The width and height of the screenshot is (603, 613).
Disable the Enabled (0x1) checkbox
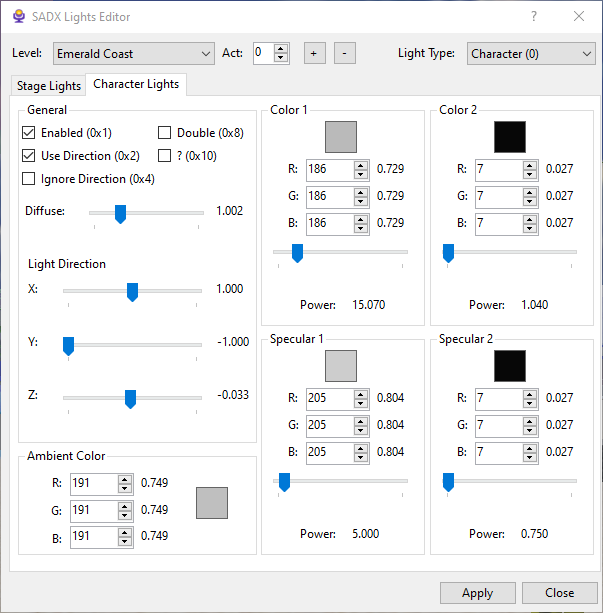29,133
